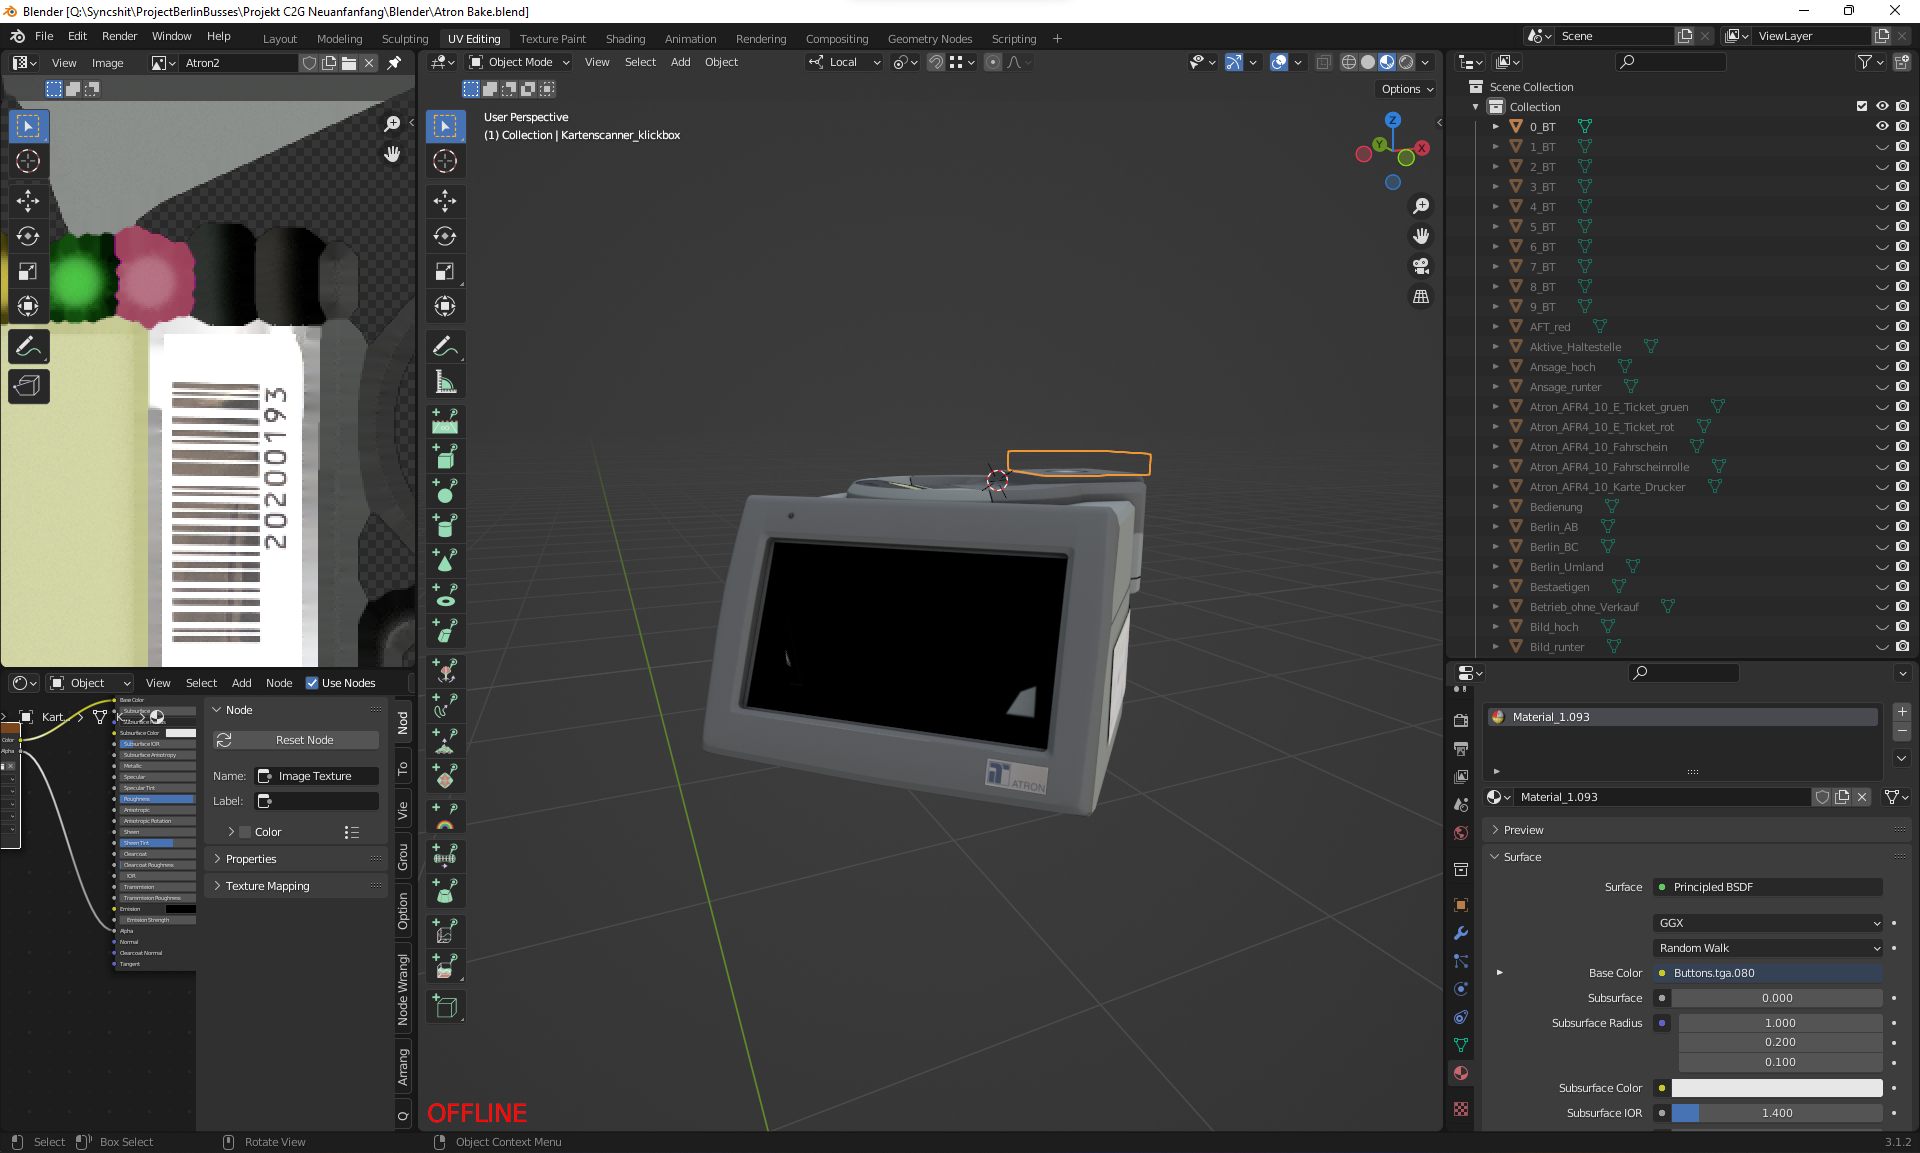Open the viewport Options button
Image resolution: width=1920 pixels, height=1153 pixels.
pos(1407,89)
